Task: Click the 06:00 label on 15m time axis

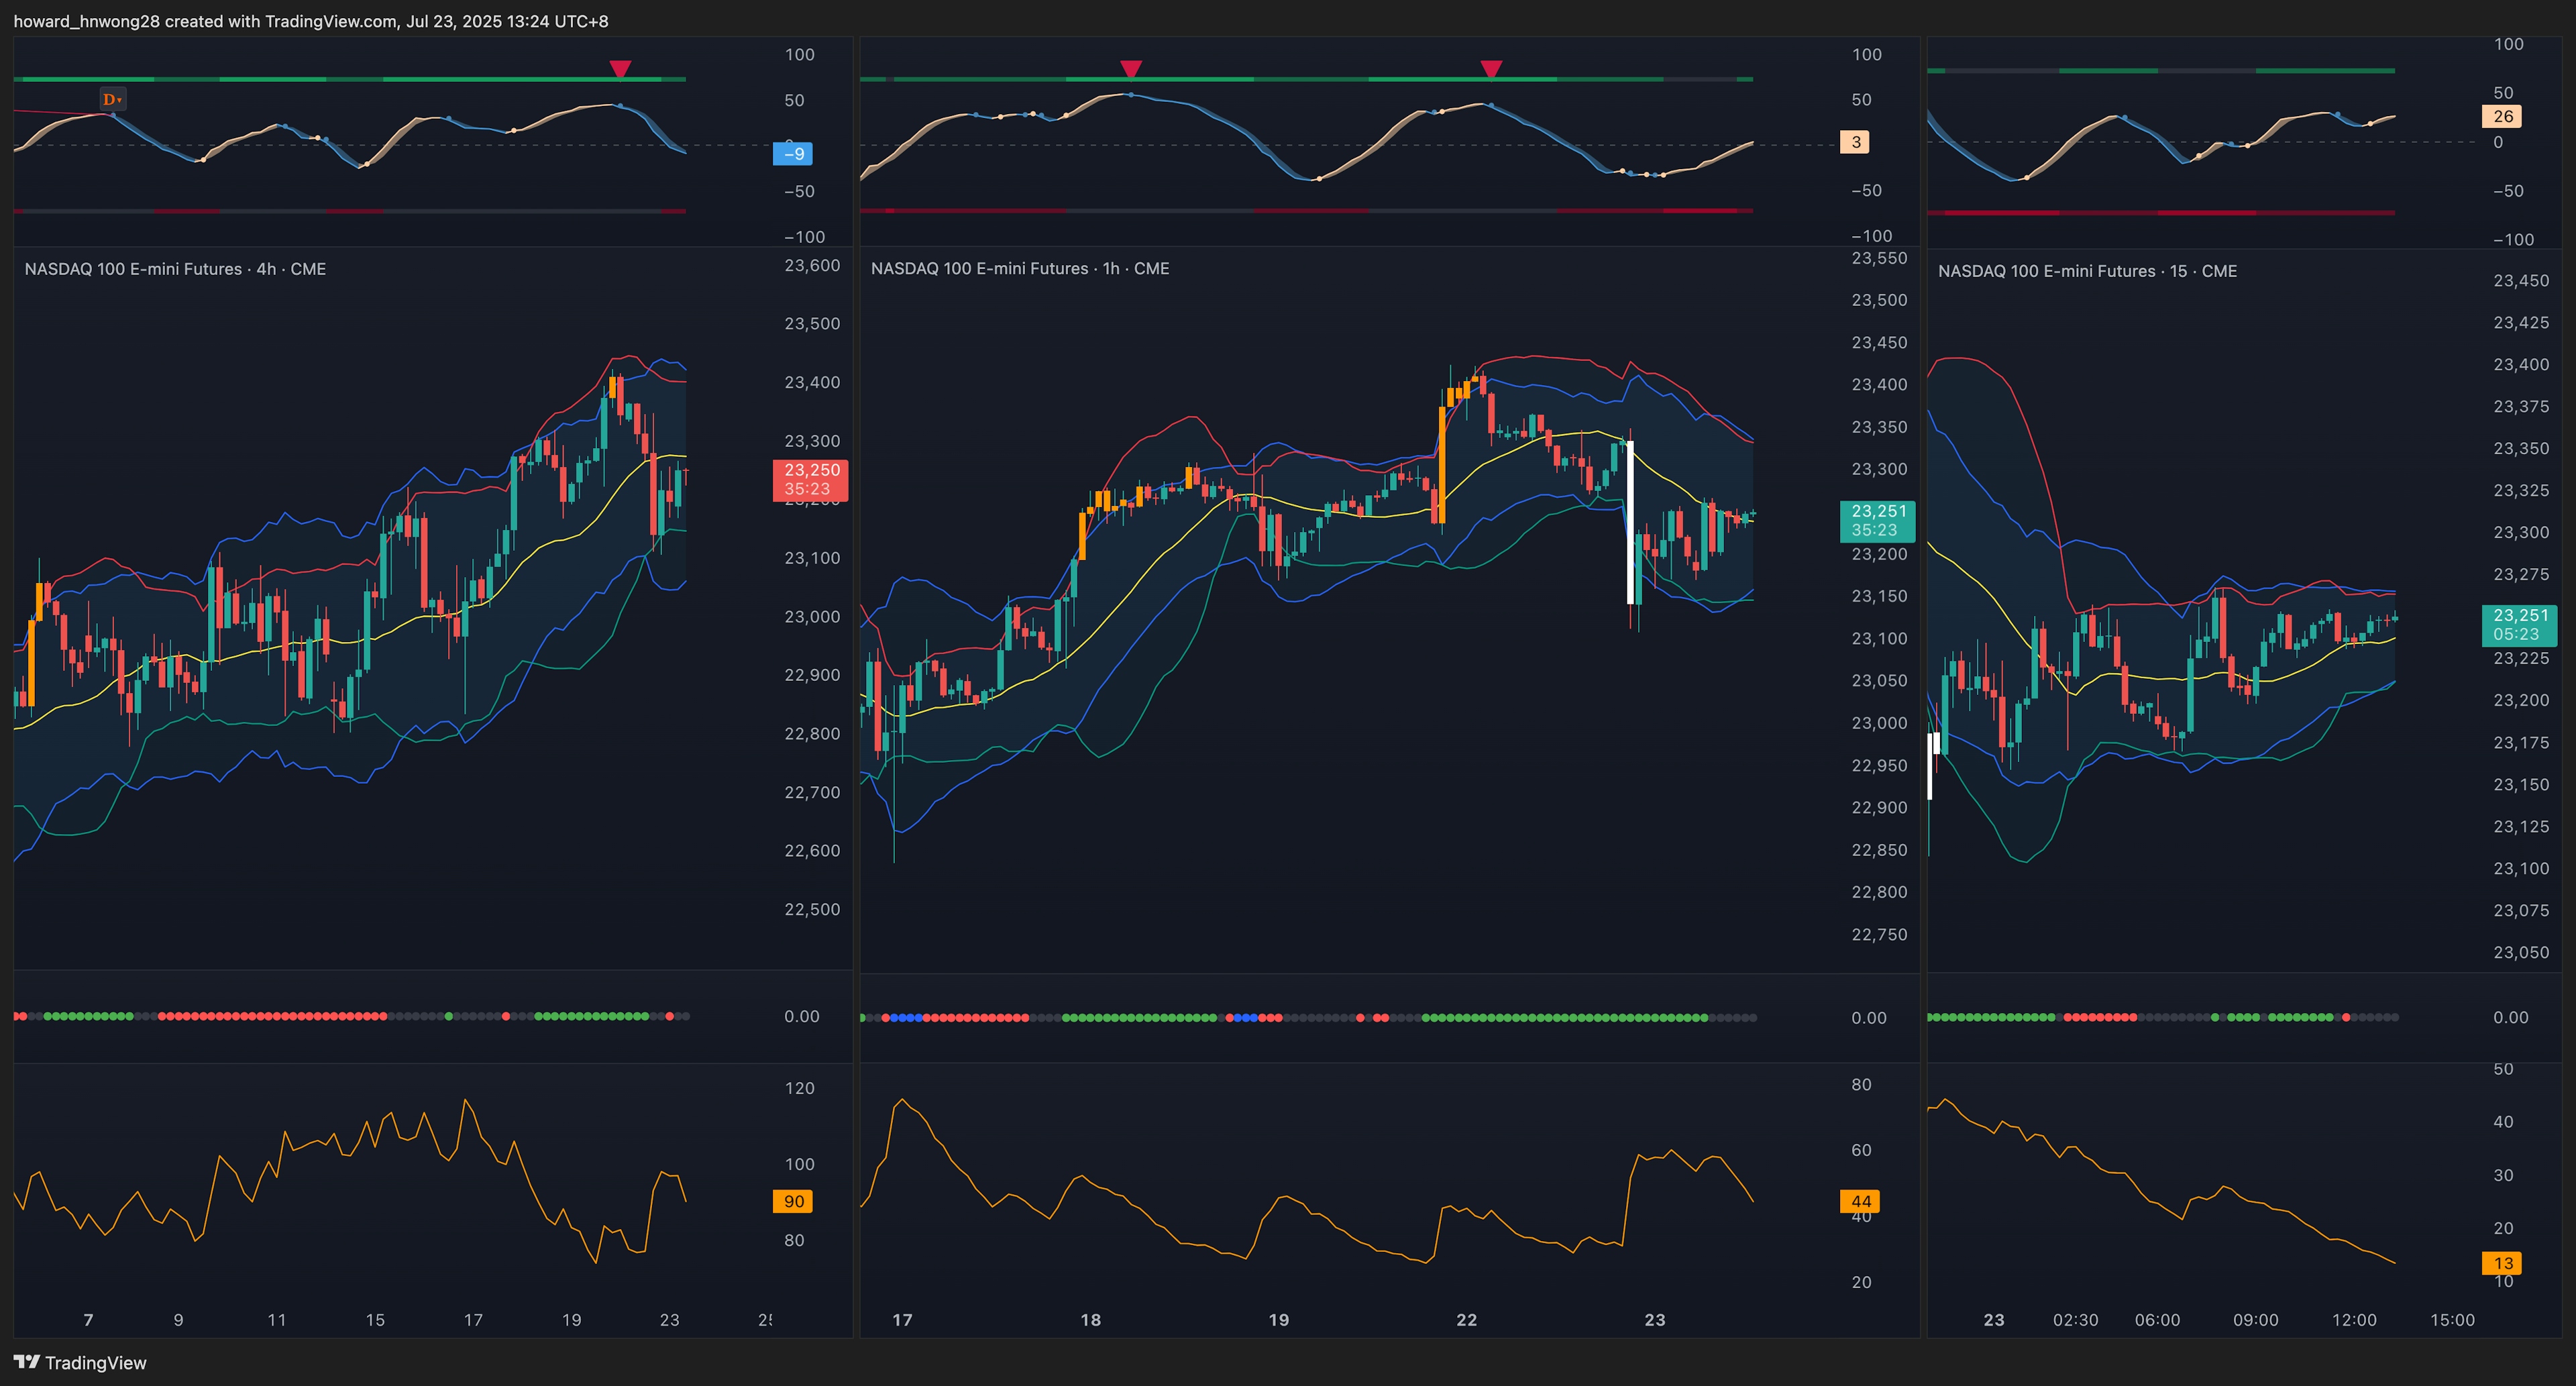Action: 2158,1320
